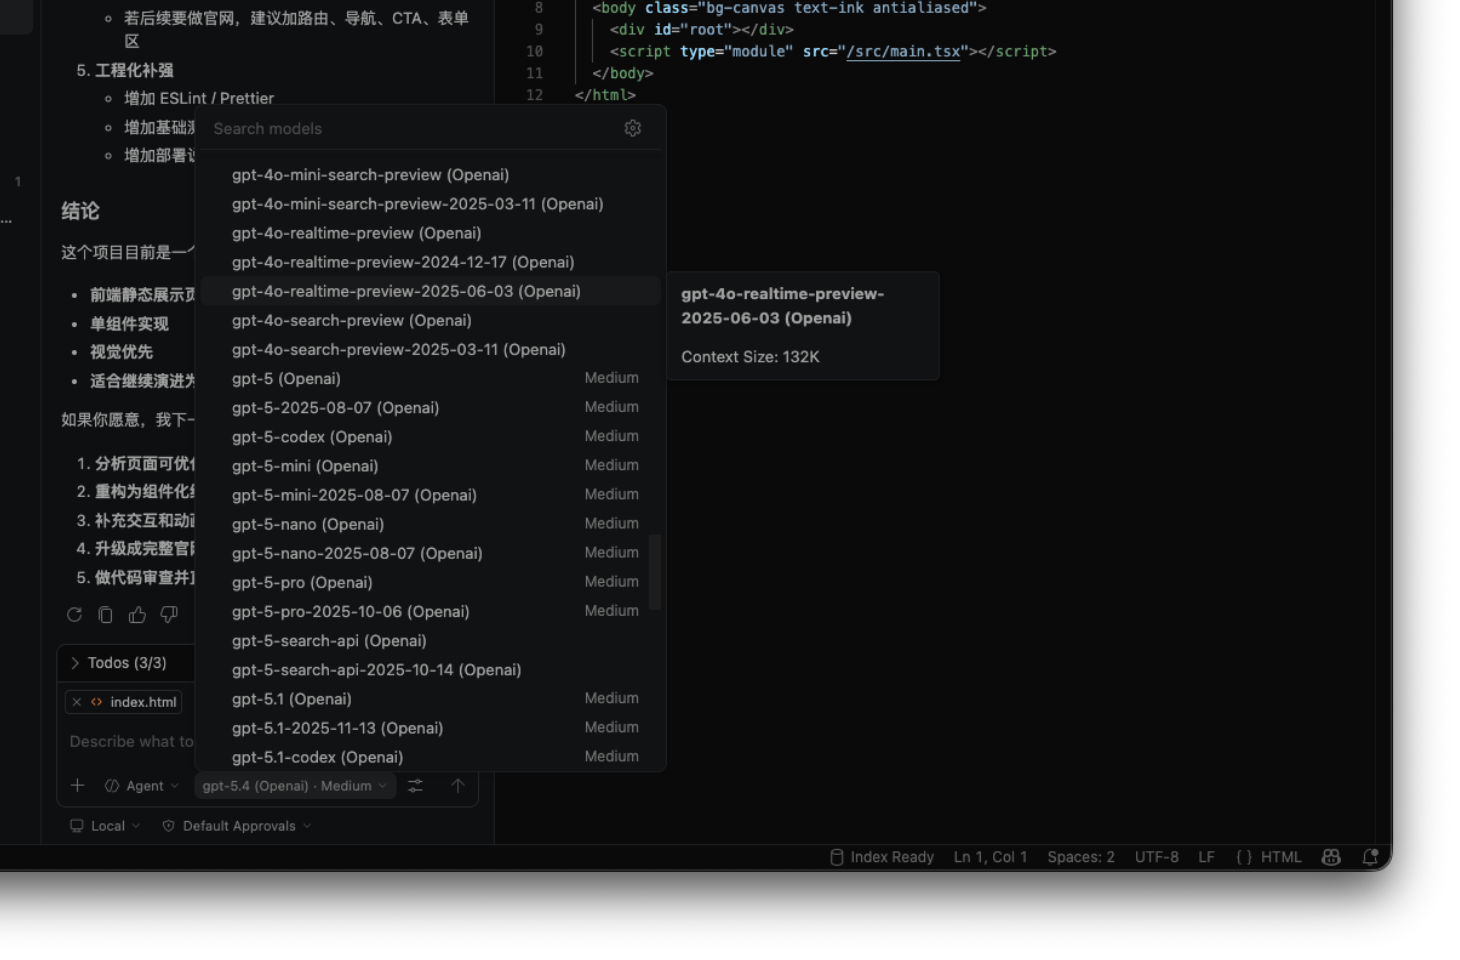Select gpt-4o-realtime-preview-2025-06-03 model
Screen dimensions: 1460x960
405,291
